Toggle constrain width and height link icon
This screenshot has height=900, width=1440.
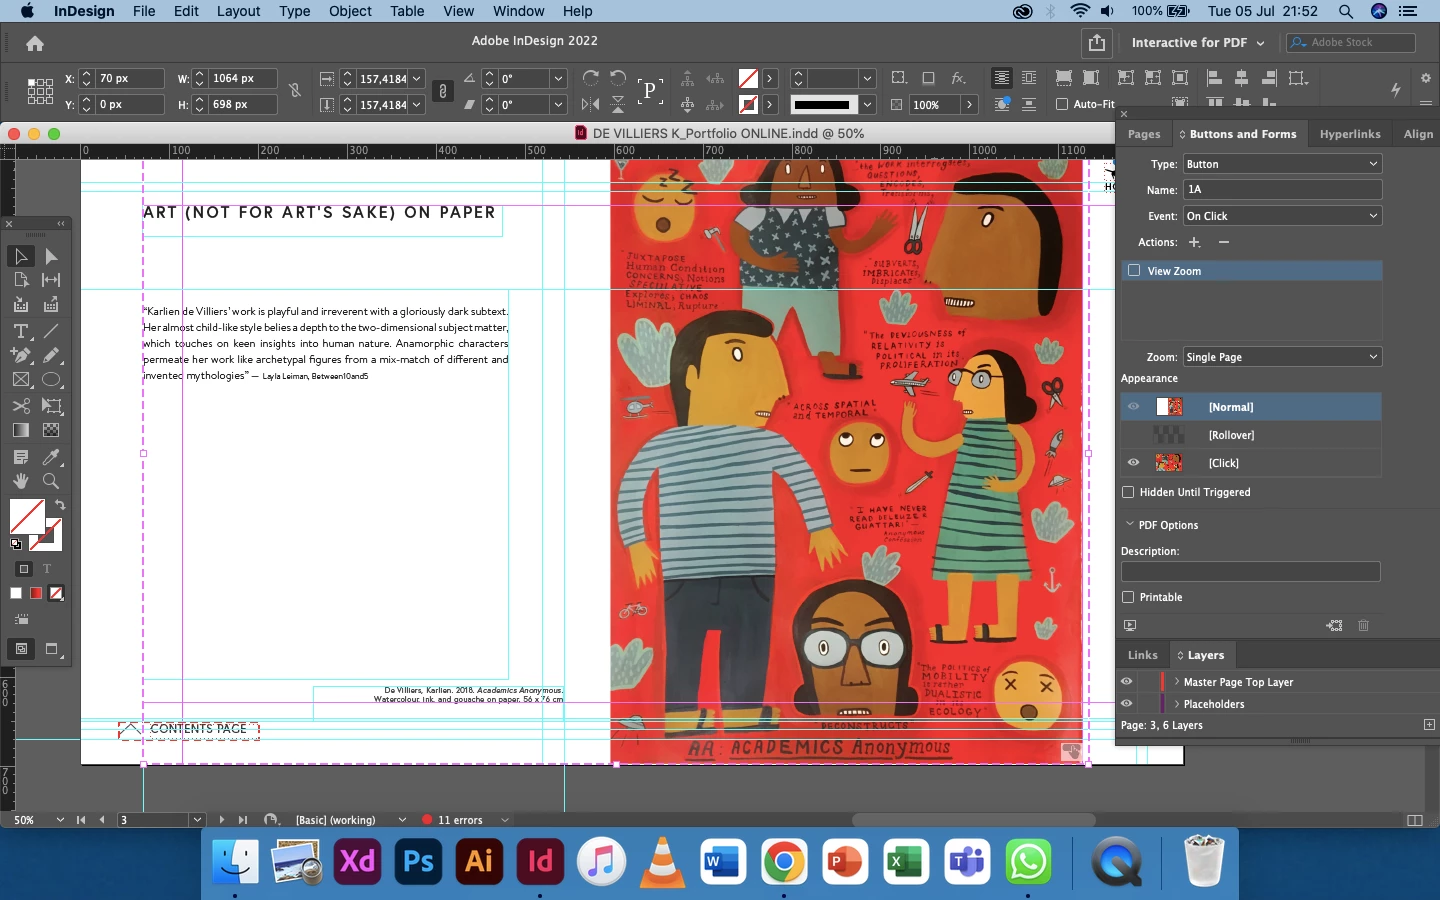click(x=295, y=91)
